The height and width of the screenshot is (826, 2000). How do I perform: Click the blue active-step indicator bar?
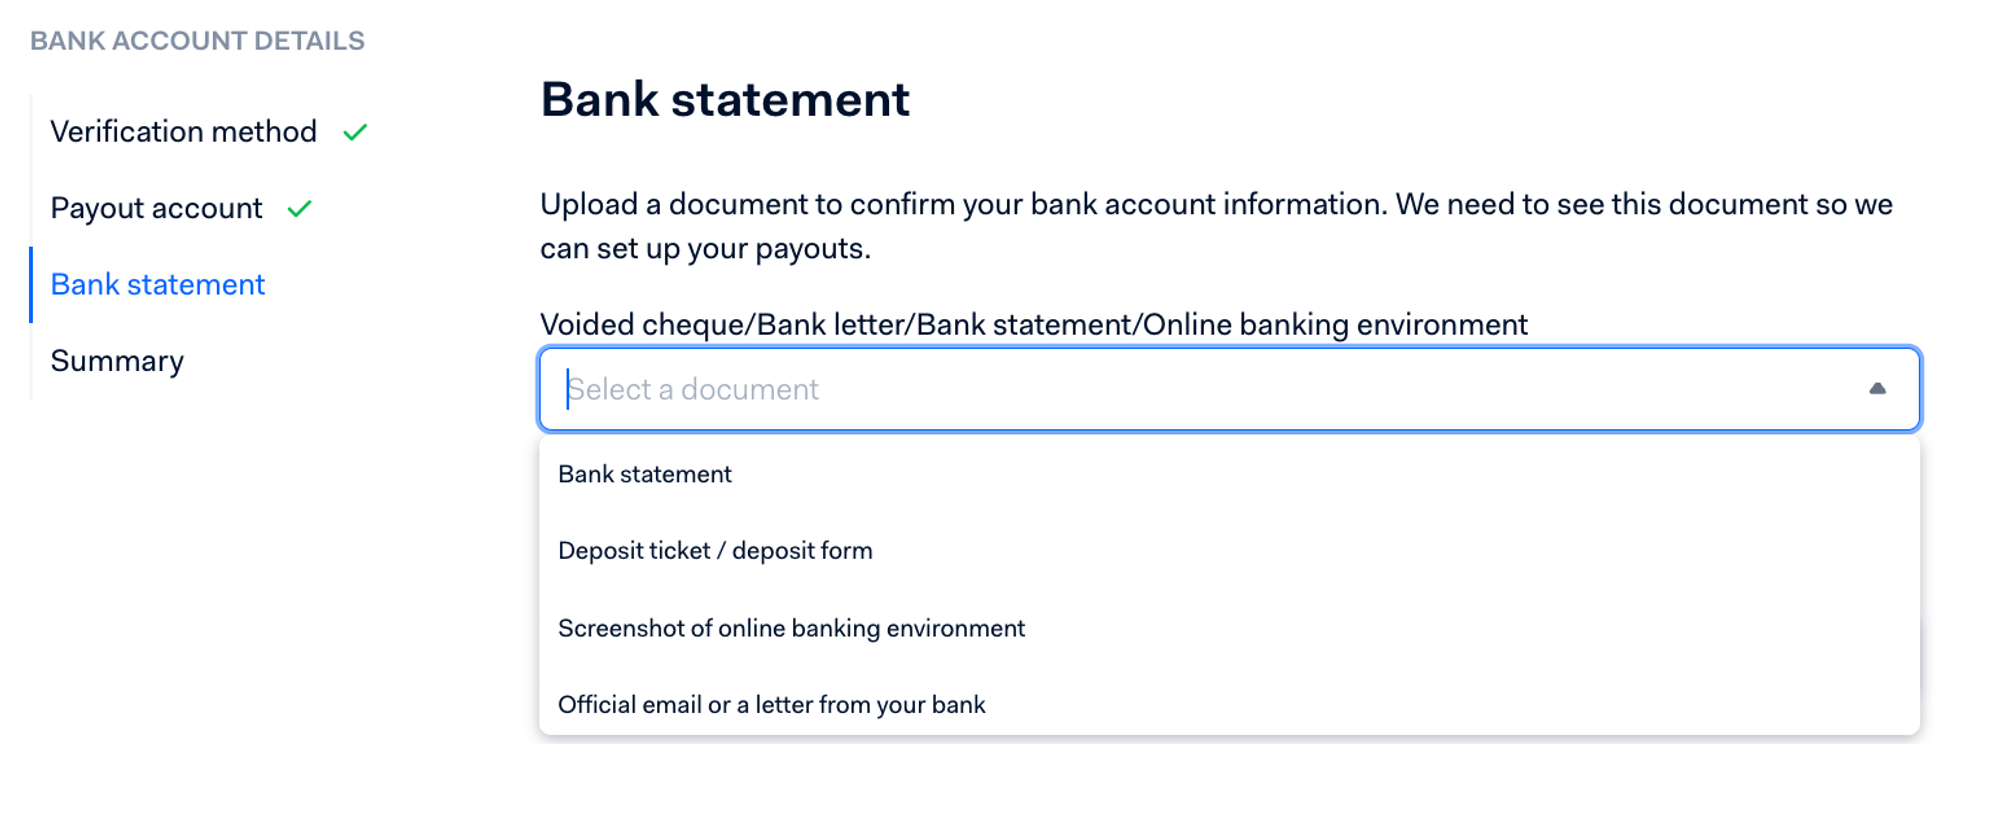[31, 285]
